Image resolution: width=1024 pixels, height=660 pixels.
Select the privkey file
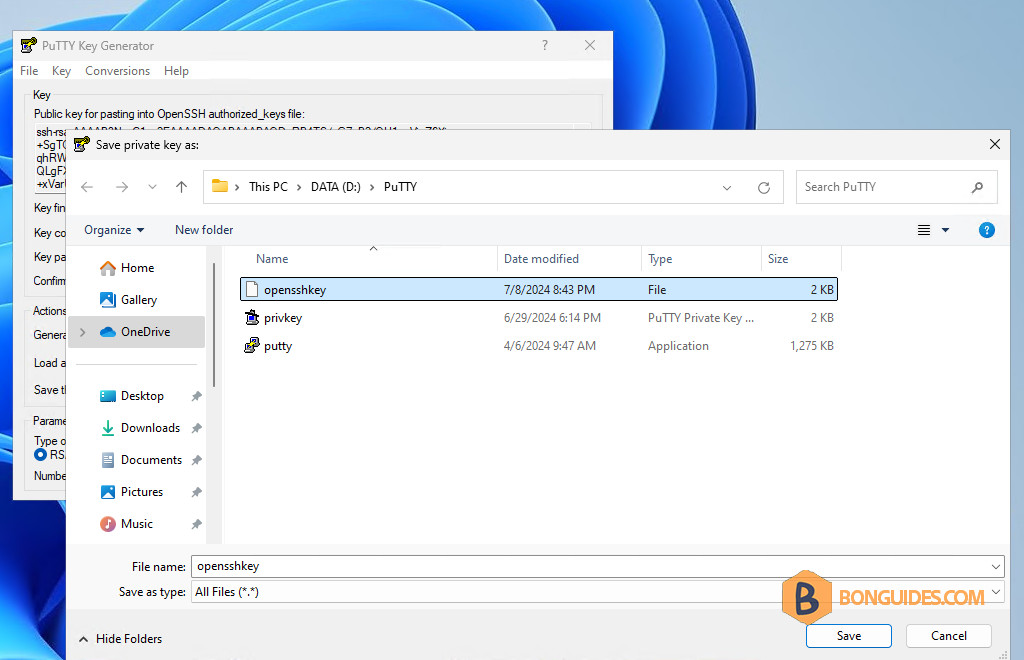pyautogui.click(x=283, y=318)
